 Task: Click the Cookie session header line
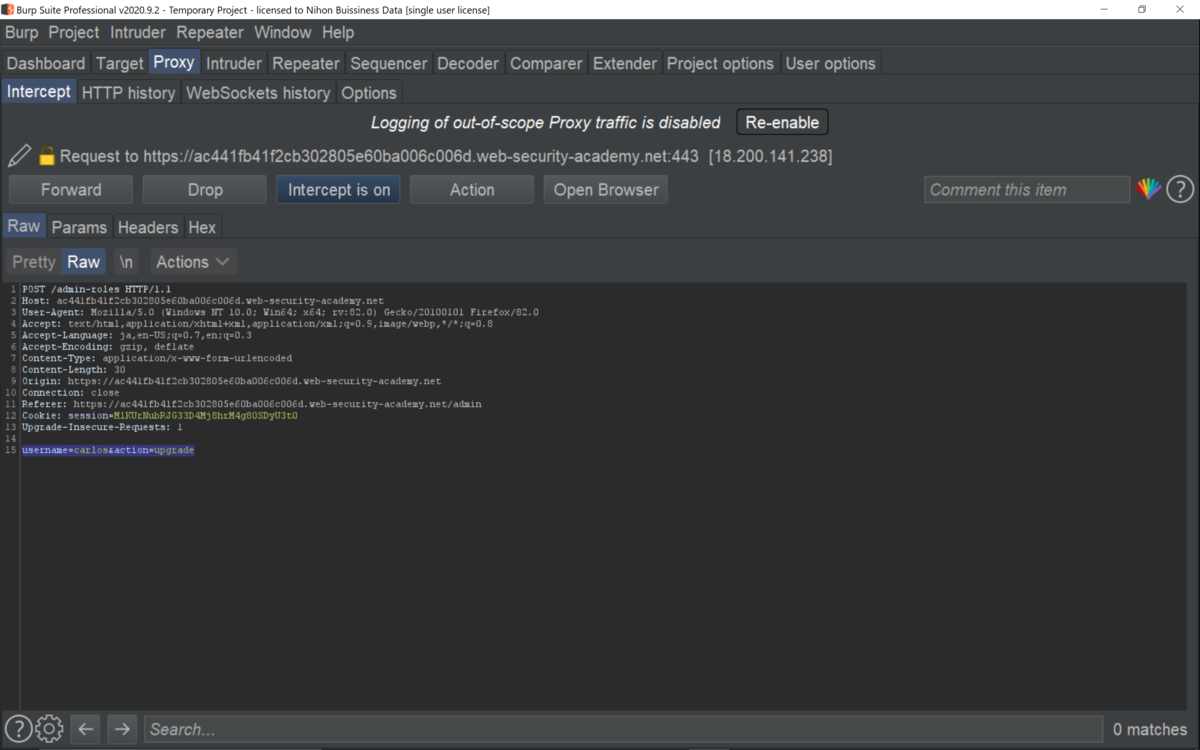point(160,416)
